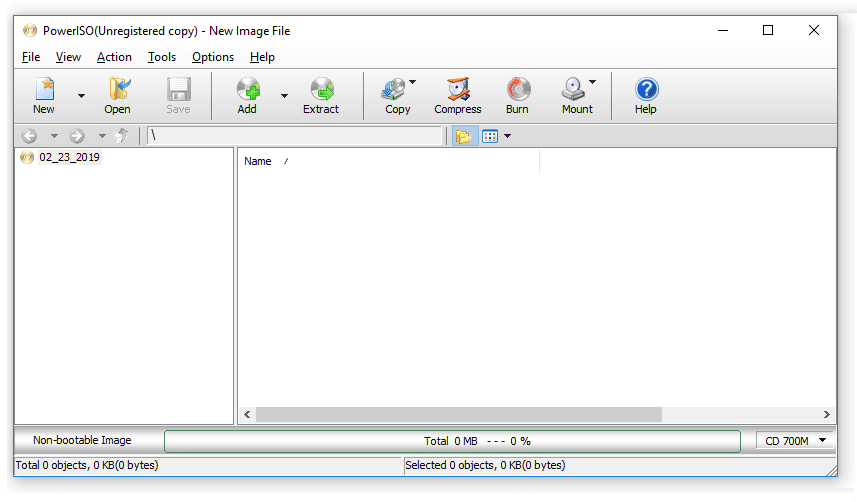Click the Total 0 MB capacity bar
The width and height of the screenshot is (857, 502).
(452, 441)
